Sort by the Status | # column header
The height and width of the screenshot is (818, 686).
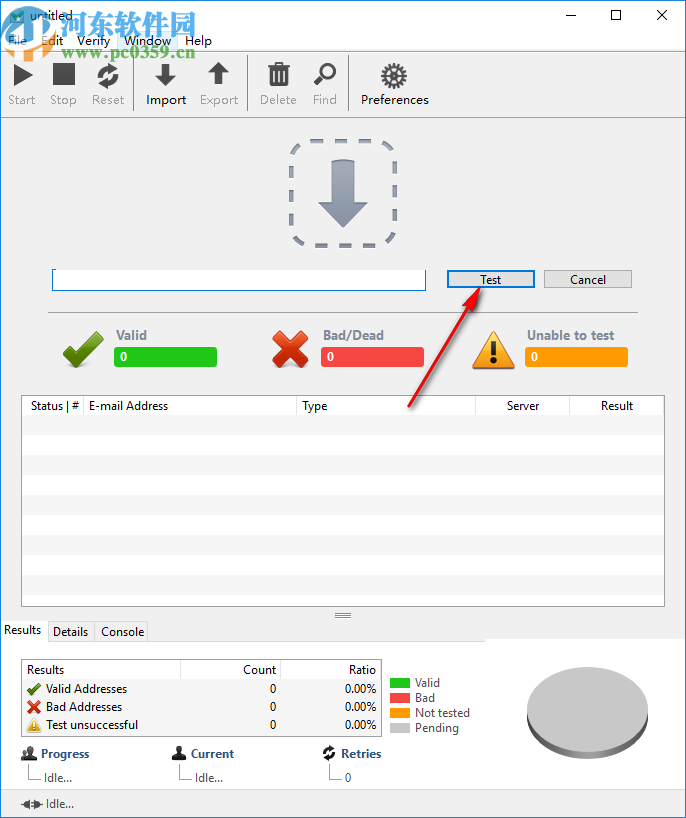coord(53,406)
